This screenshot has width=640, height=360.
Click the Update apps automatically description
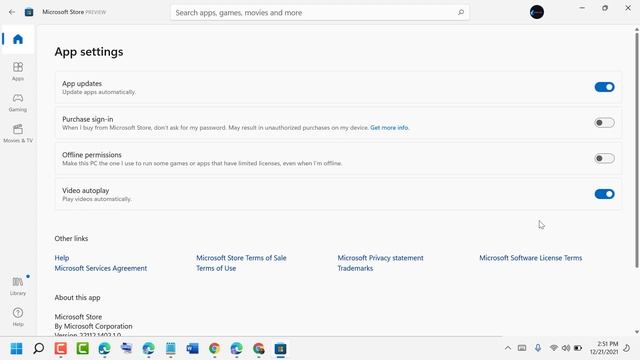[99, 92]
